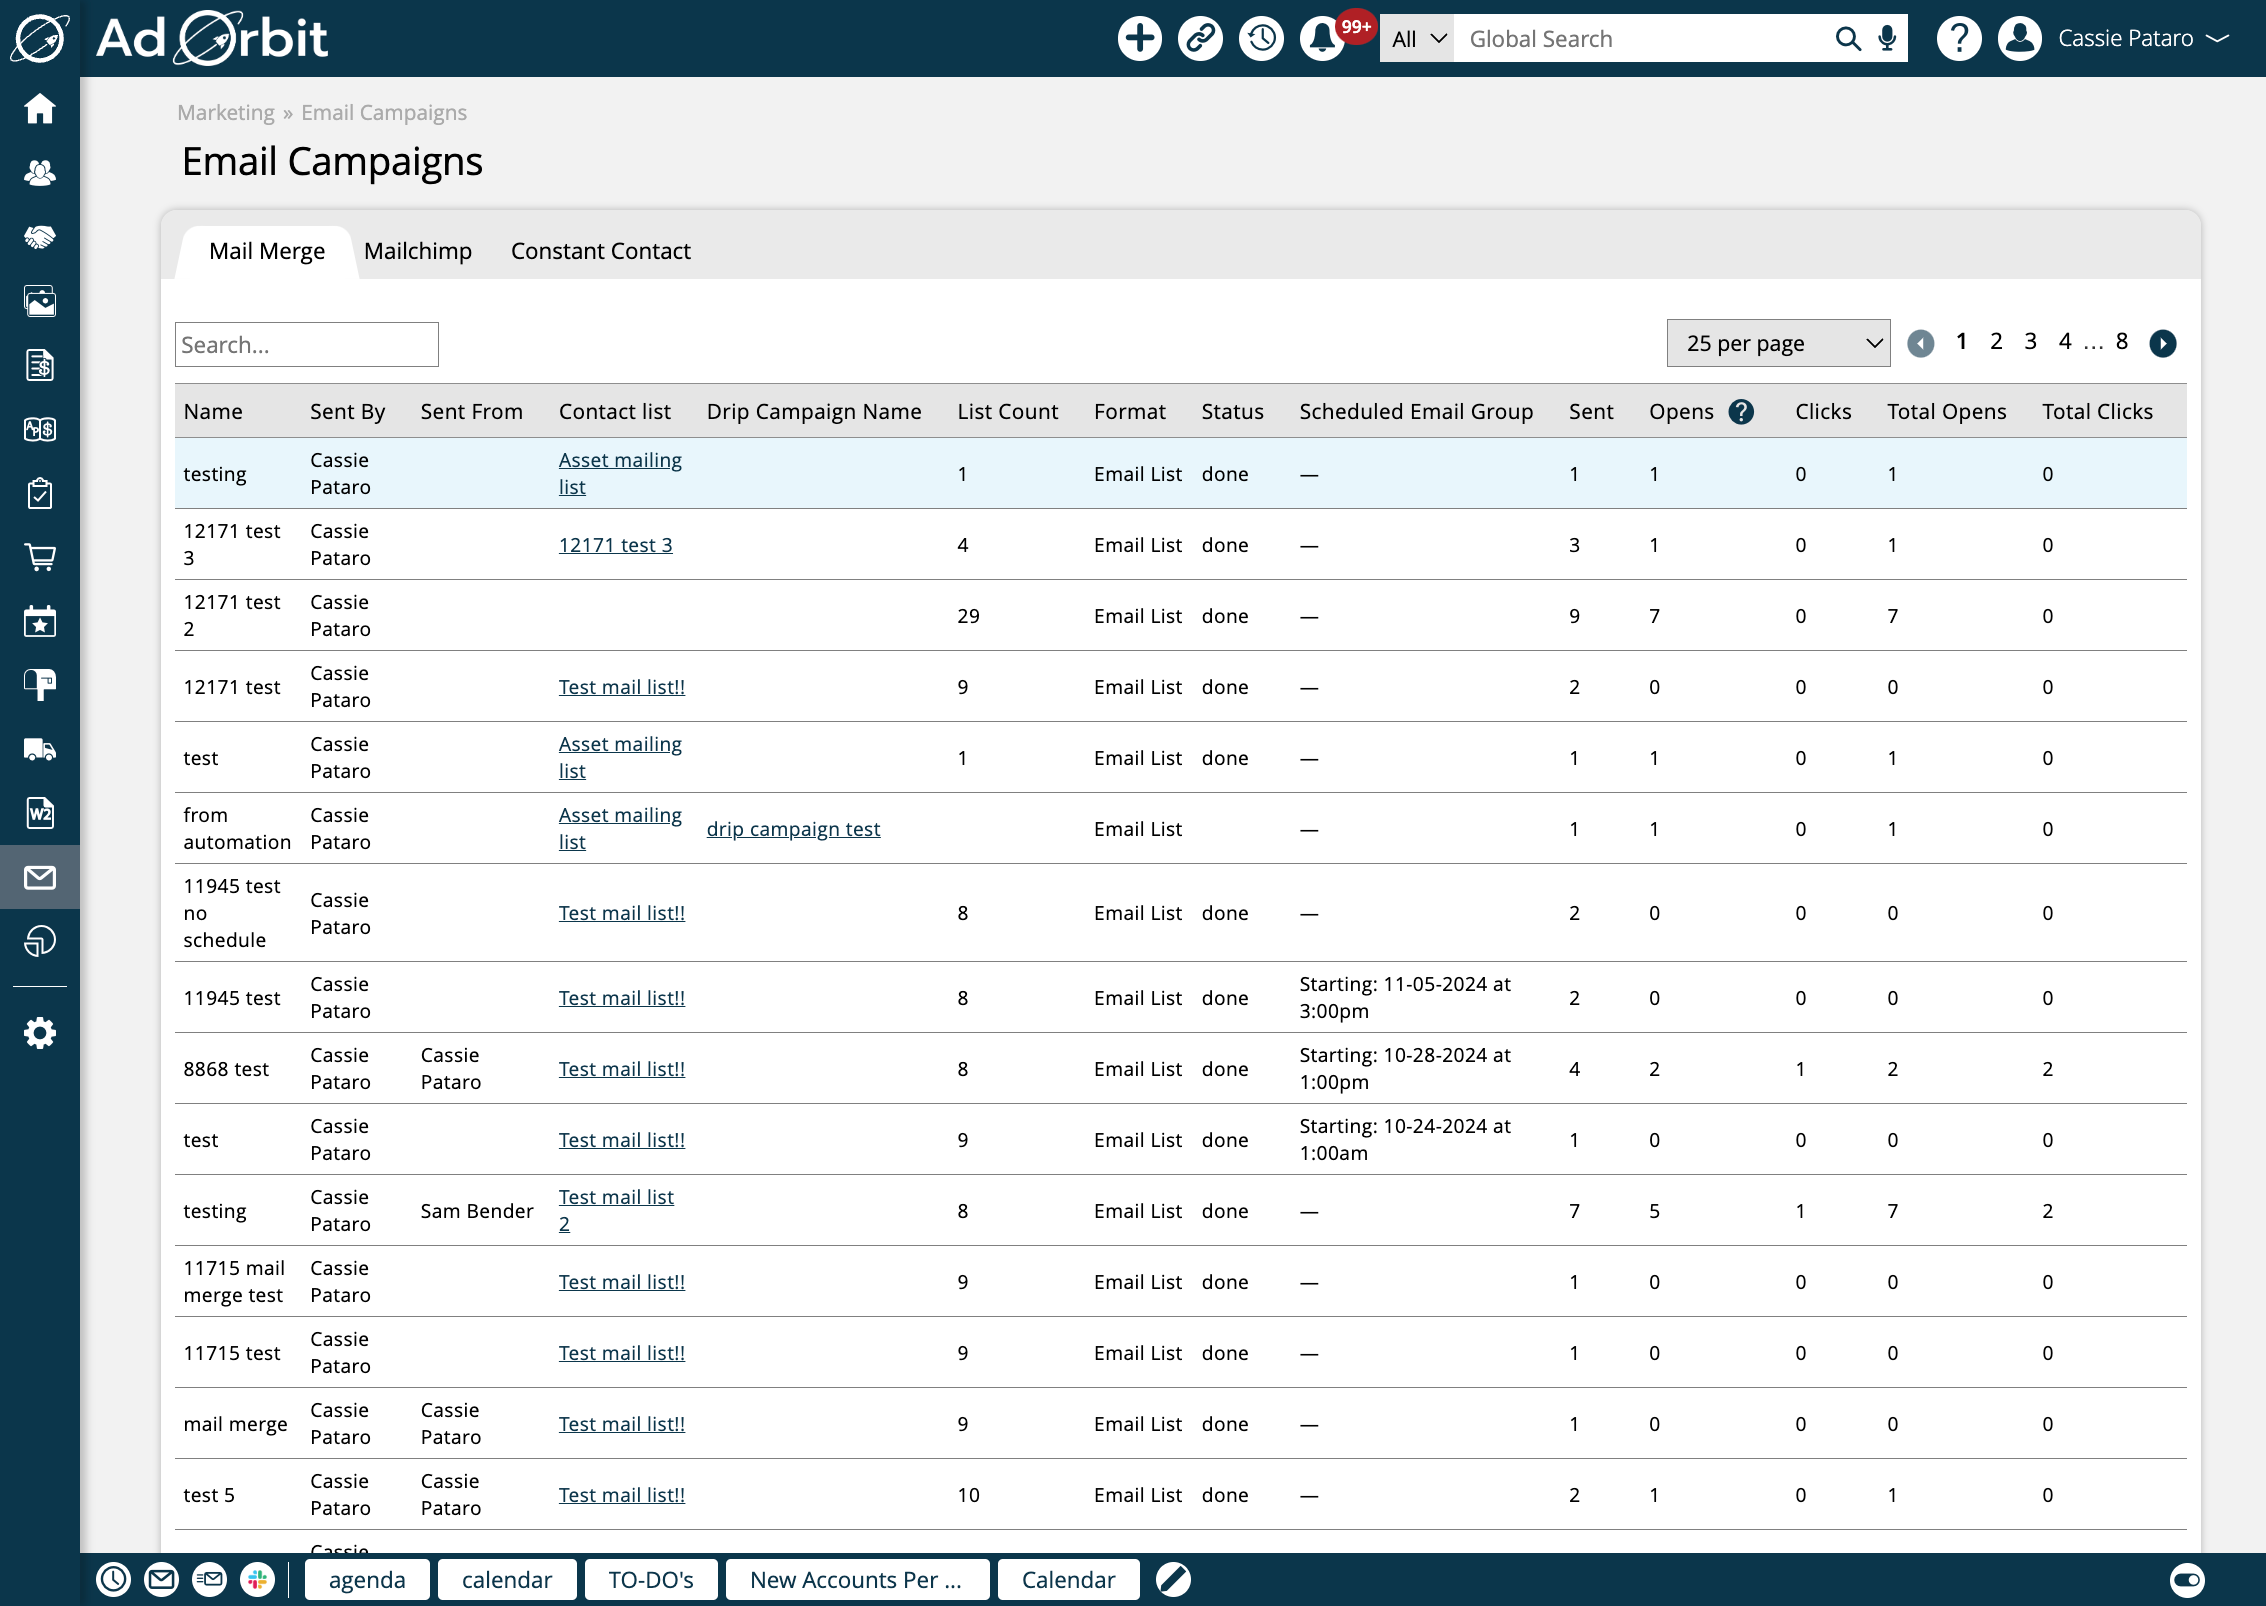Expand the Cassie Pataro user menu

(2142, 39)
